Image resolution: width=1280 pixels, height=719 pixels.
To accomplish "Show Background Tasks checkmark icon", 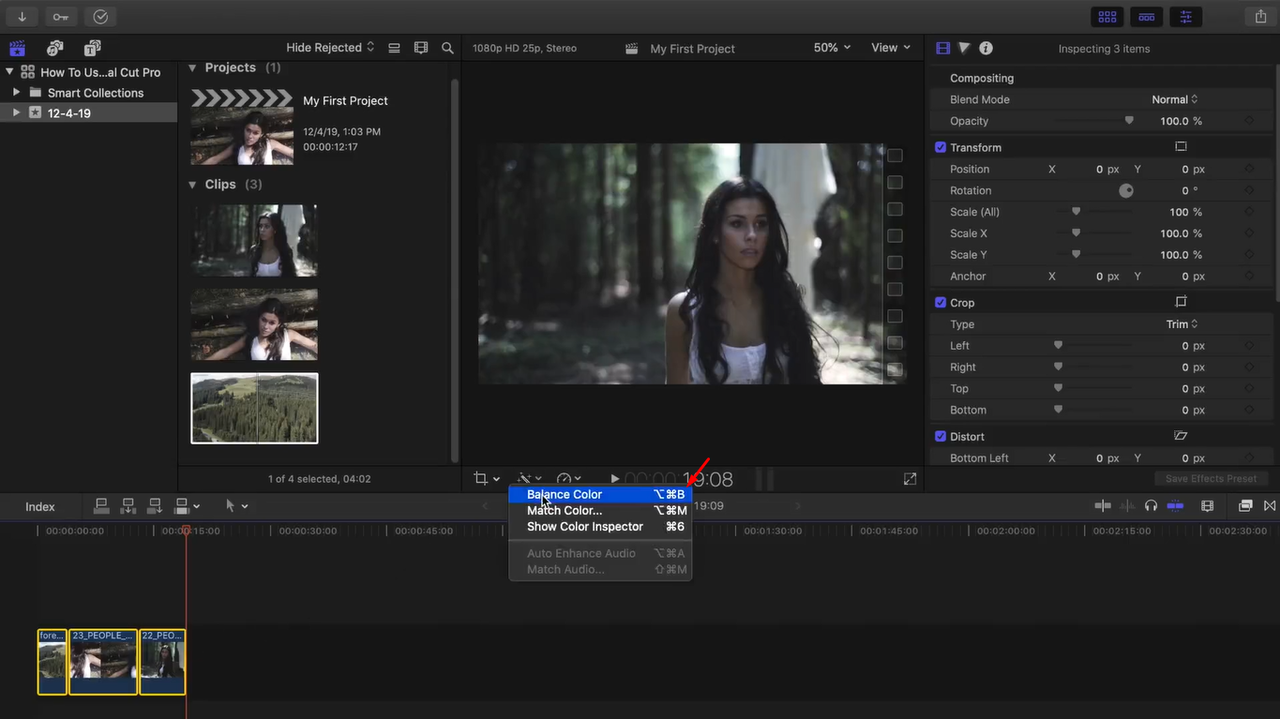I will pos(100,17).
